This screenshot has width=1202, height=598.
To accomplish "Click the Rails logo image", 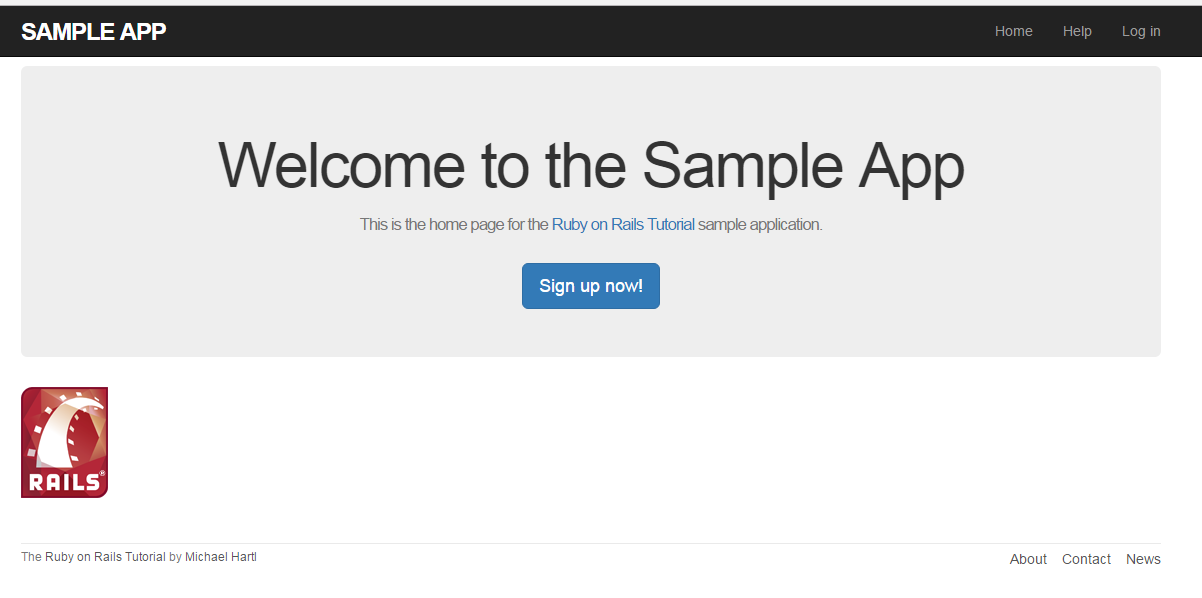I will click(64, 442).
